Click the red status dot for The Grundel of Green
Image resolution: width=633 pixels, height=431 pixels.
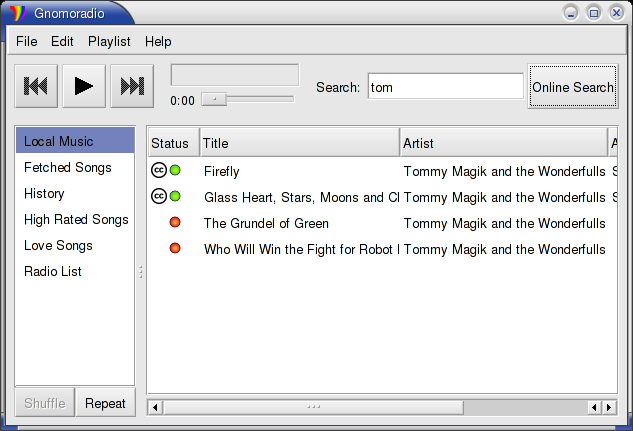point(175,223)
